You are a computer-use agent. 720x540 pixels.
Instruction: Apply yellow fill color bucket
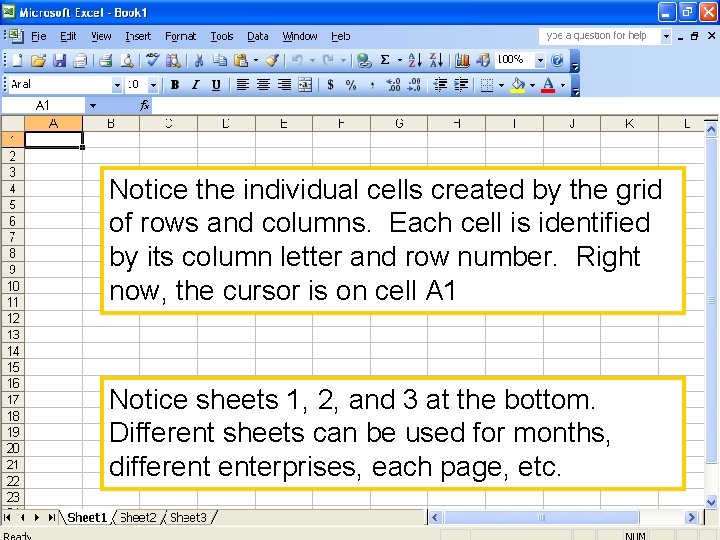point(518,85)
